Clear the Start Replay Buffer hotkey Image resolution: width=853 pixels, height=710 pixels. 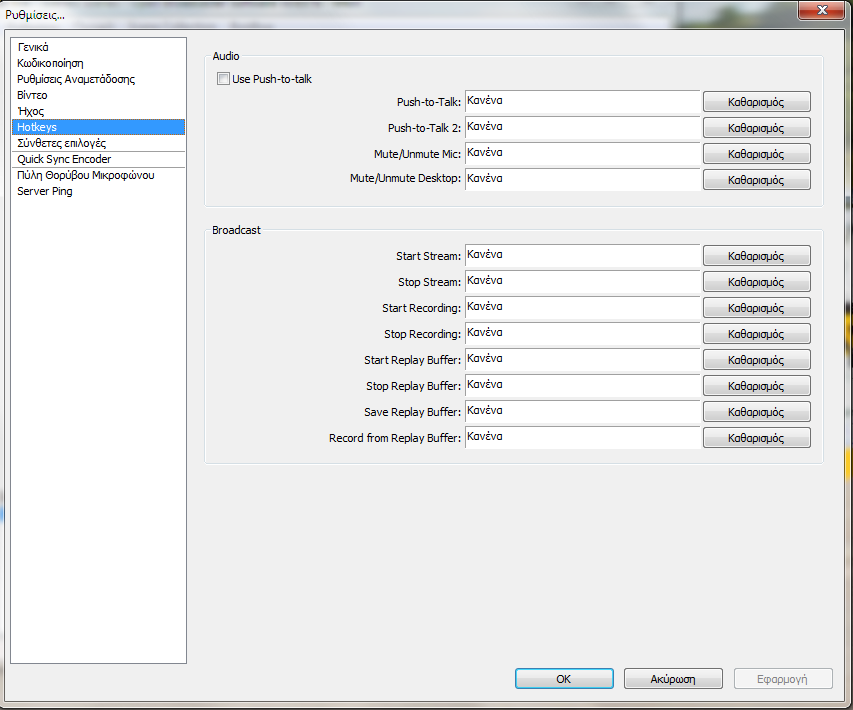click(x=757, y=360)
